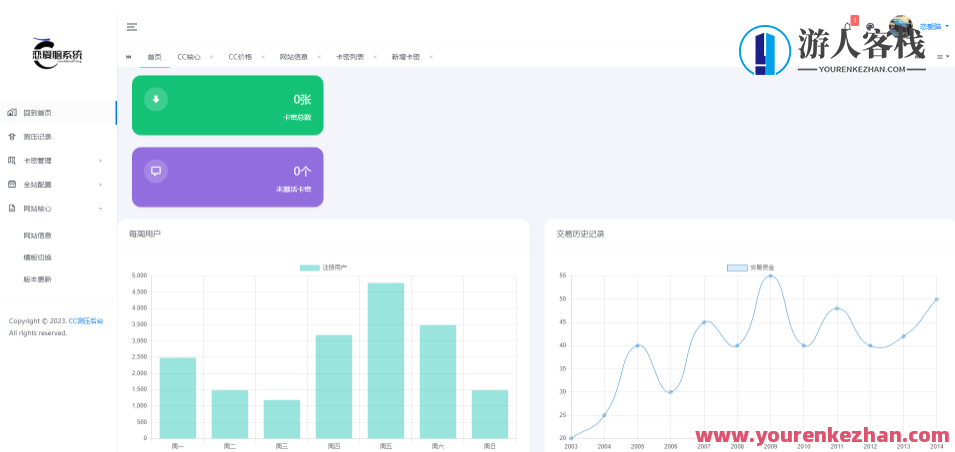Close the 新增卡密 tab

click(x=431, y=57)
